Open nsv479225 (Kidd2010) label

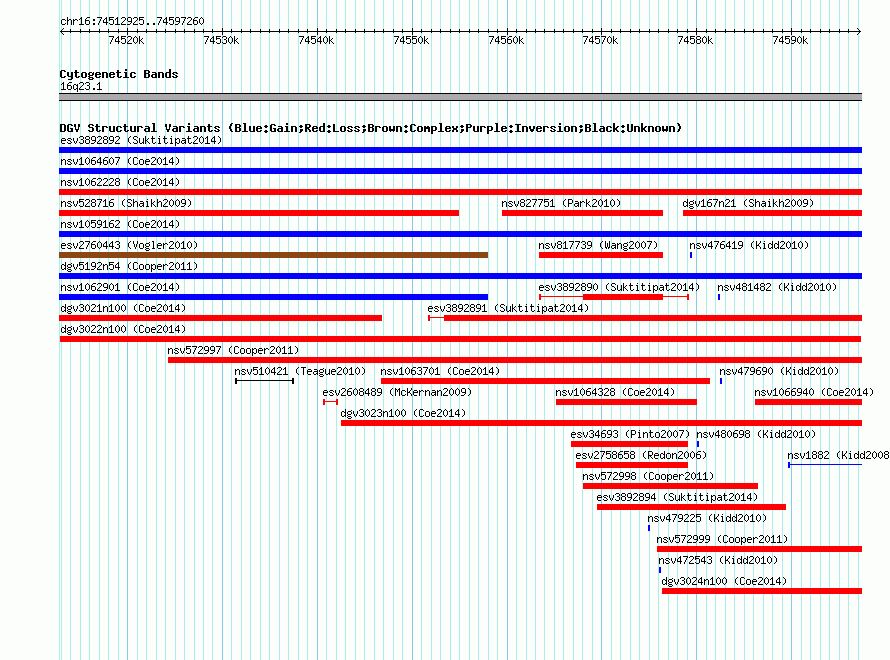point(707,518)
